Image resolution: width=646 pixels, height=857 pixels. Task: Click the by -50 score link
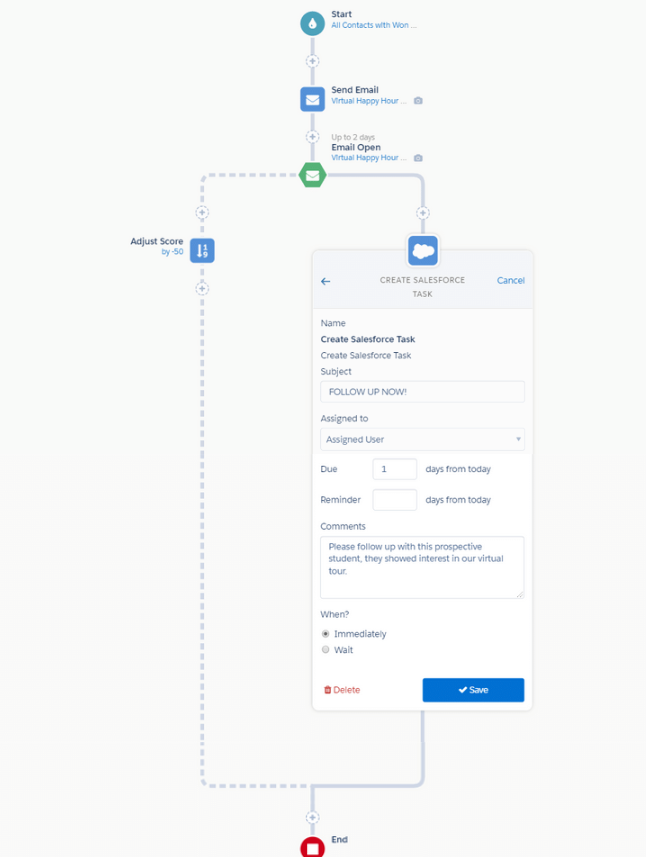172,252
